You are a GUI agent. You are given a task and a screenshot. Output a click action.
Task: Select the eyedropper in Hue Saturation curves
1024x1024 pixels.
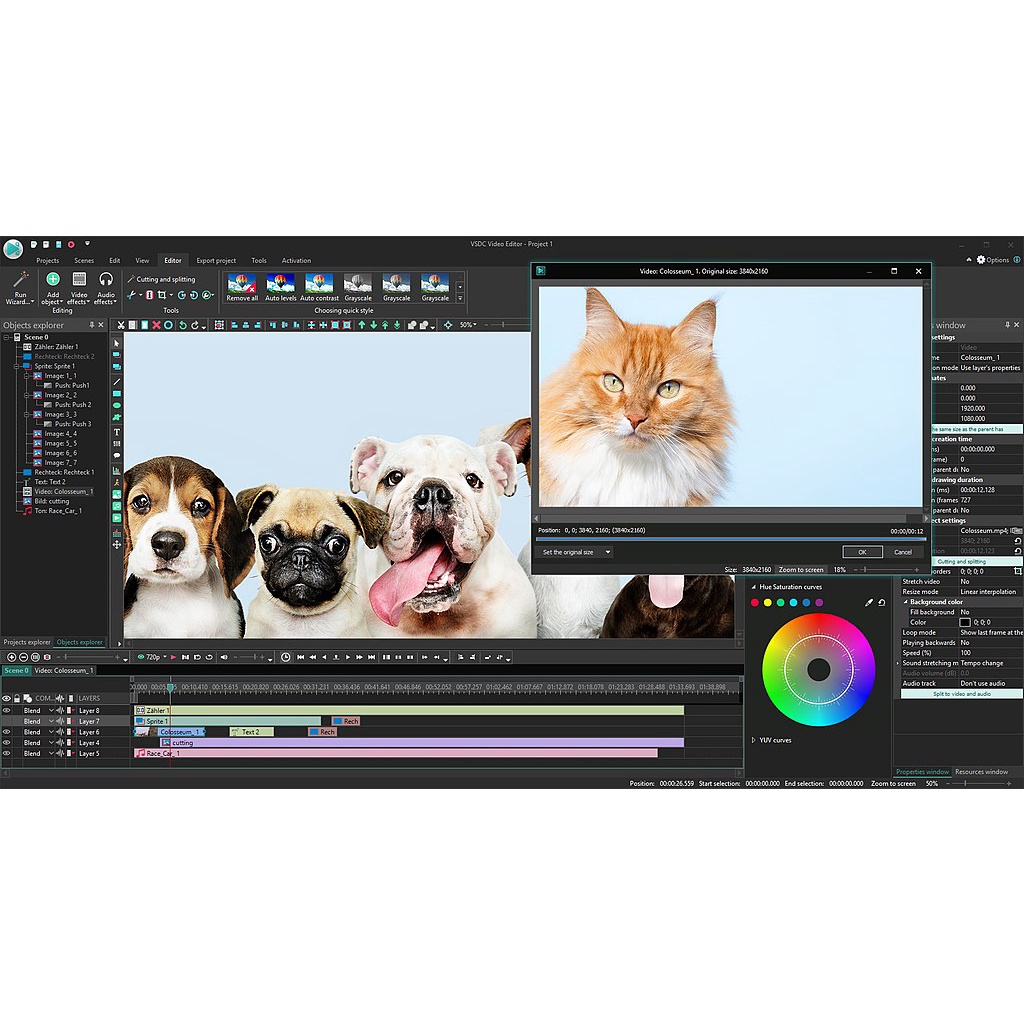pos(869,603)
